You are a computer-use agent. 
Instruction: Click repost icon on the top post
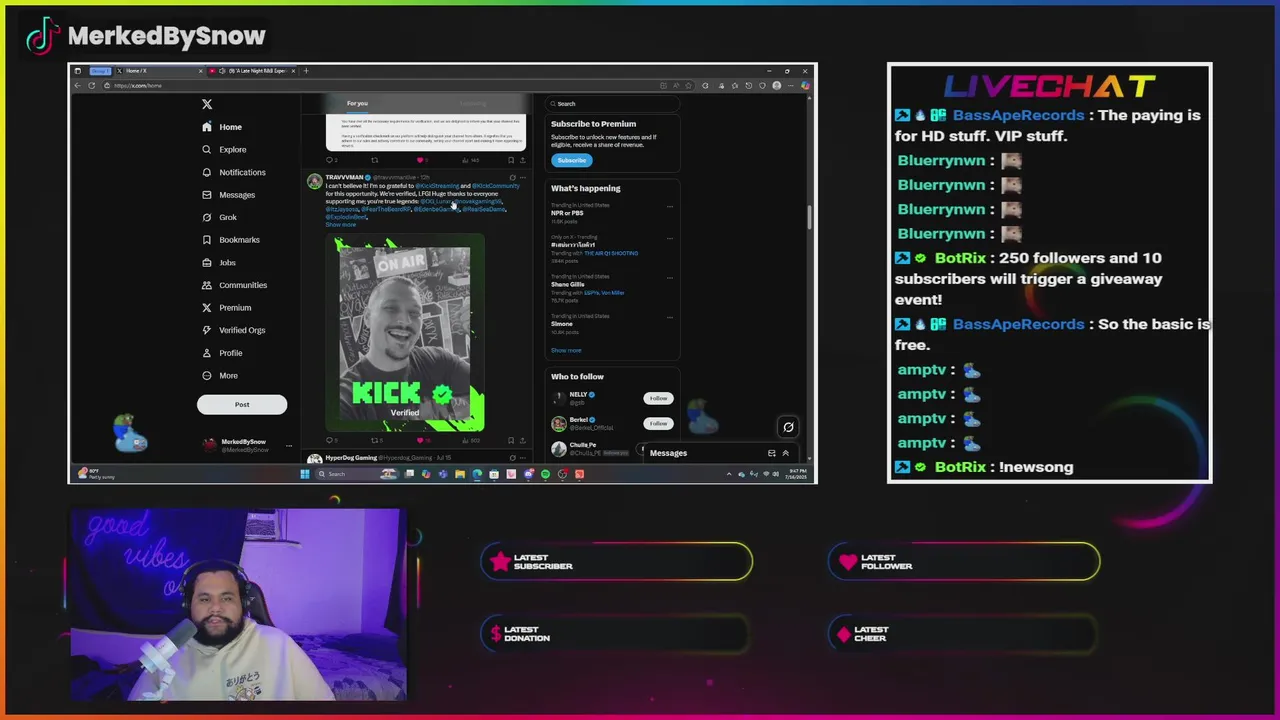(x=375, y=160)
